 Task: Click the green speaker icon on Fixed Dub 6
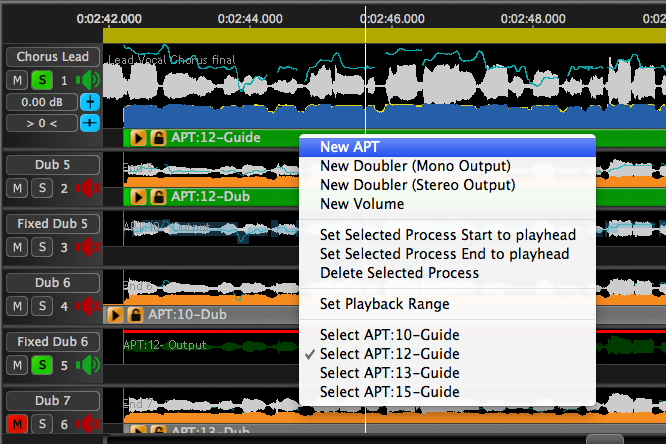[x=89, y=365]
